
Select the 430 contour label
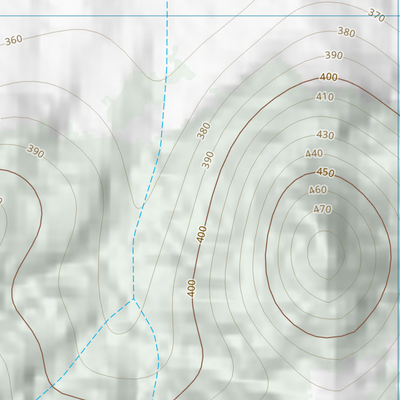pos(325,135)
